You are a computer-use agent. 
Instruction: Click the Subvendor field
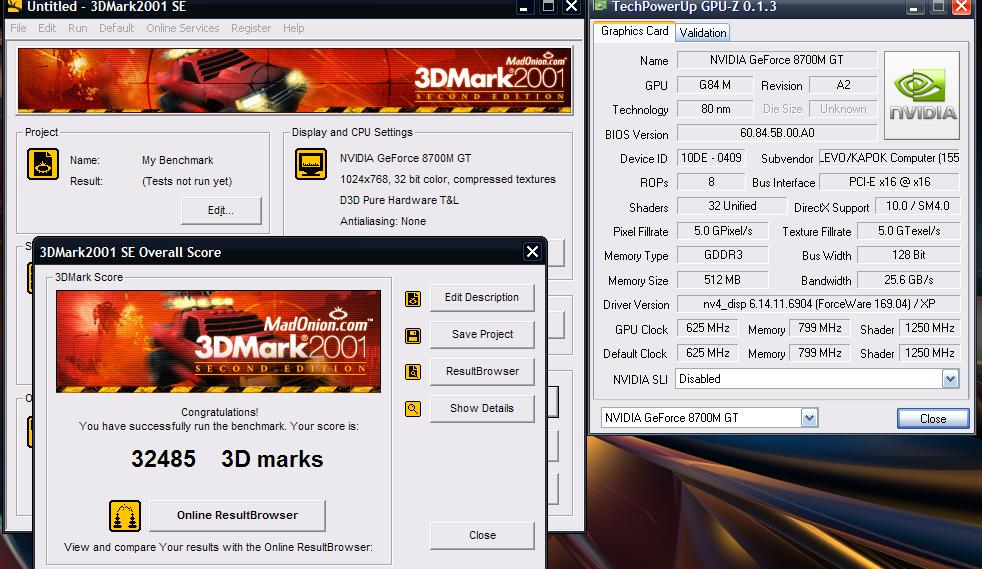(x=889, y=158)
